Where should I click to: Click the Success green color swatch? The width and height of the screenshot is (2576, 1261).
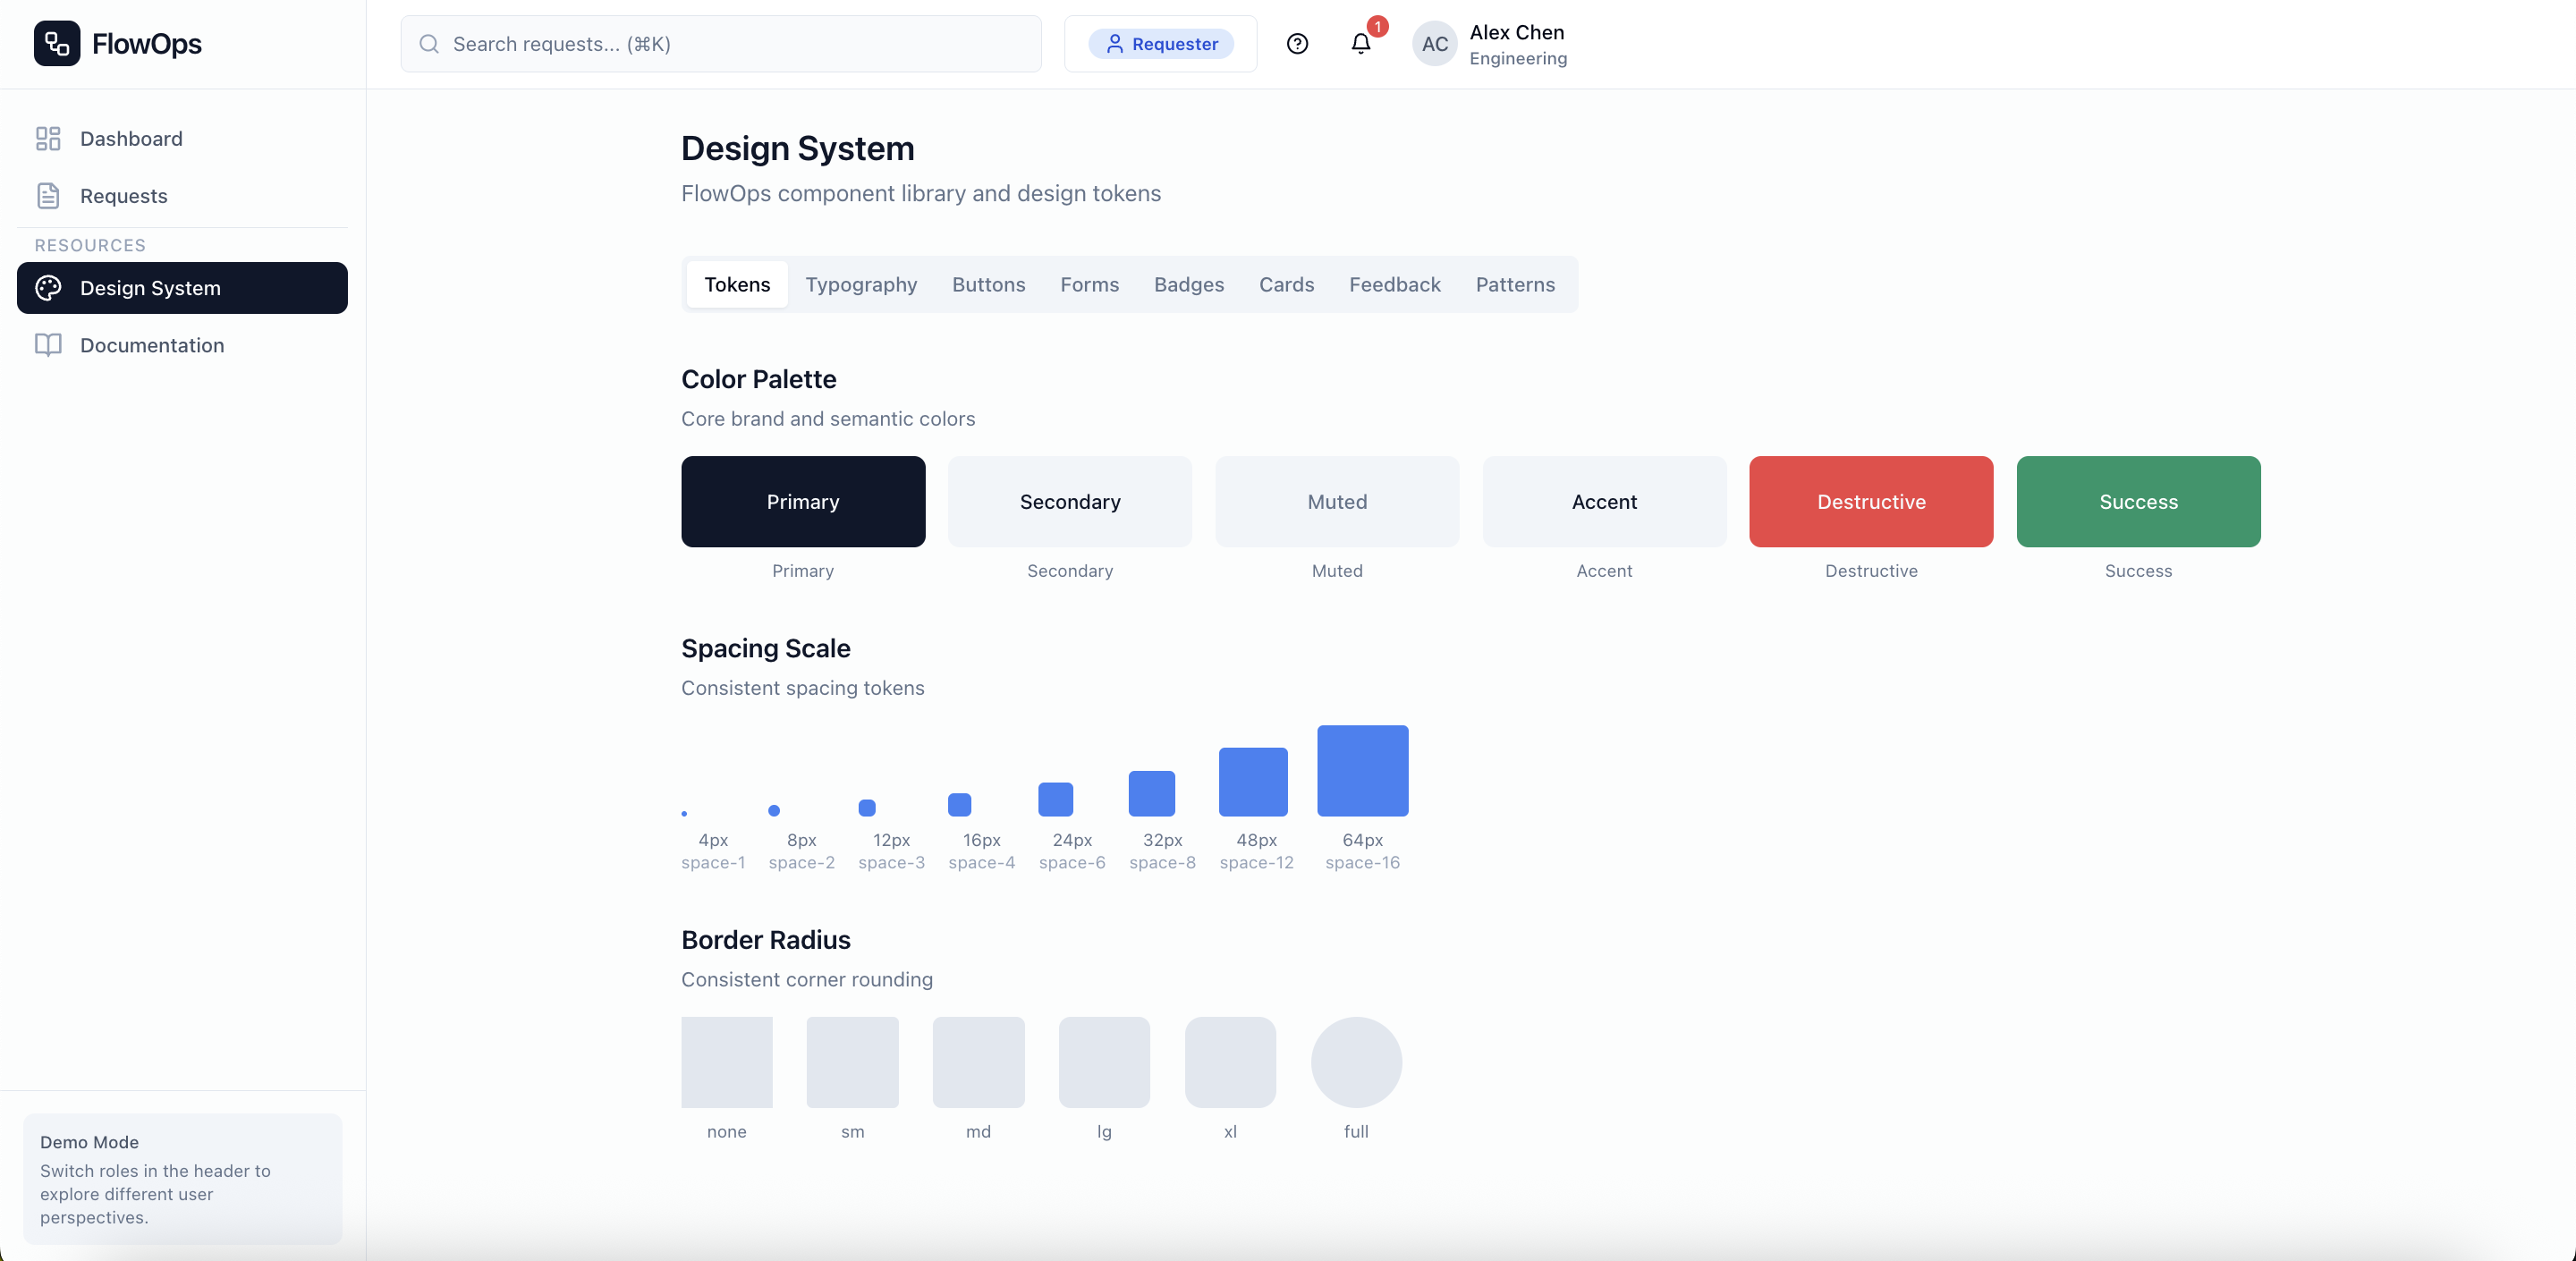click(x=2137, y=501)
